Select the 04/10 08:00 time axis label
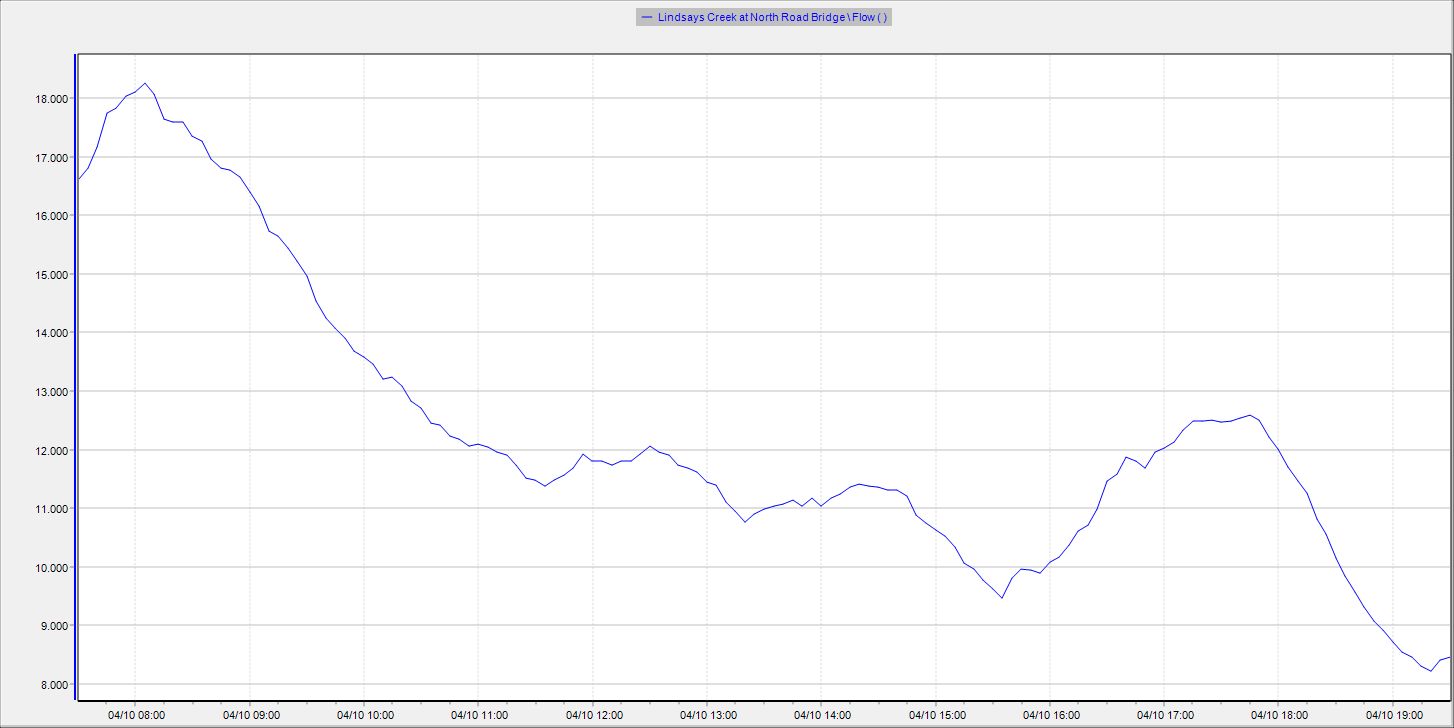Viewport: 1454px width, 728px height. point(136,715)
